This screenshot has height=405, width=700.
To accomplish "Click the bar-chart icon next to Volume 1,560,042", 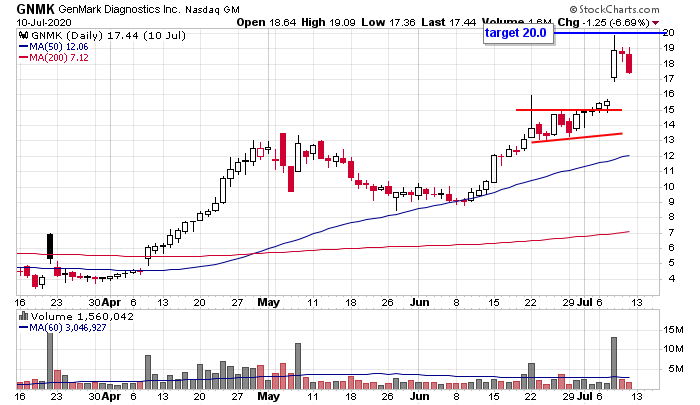I will pos(23,317).
